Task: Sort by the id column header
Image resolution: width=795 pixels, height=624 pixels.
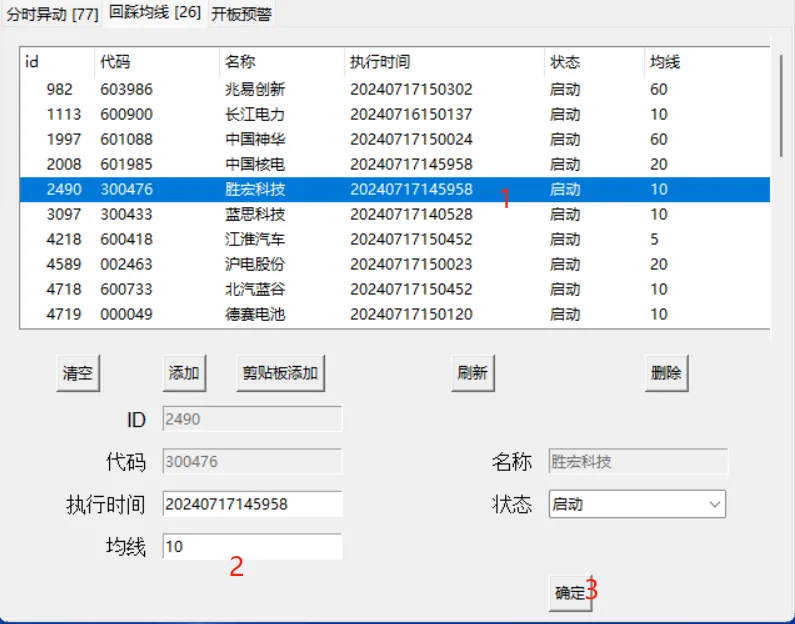Action: pyautogui.click(x=57, y=62)
